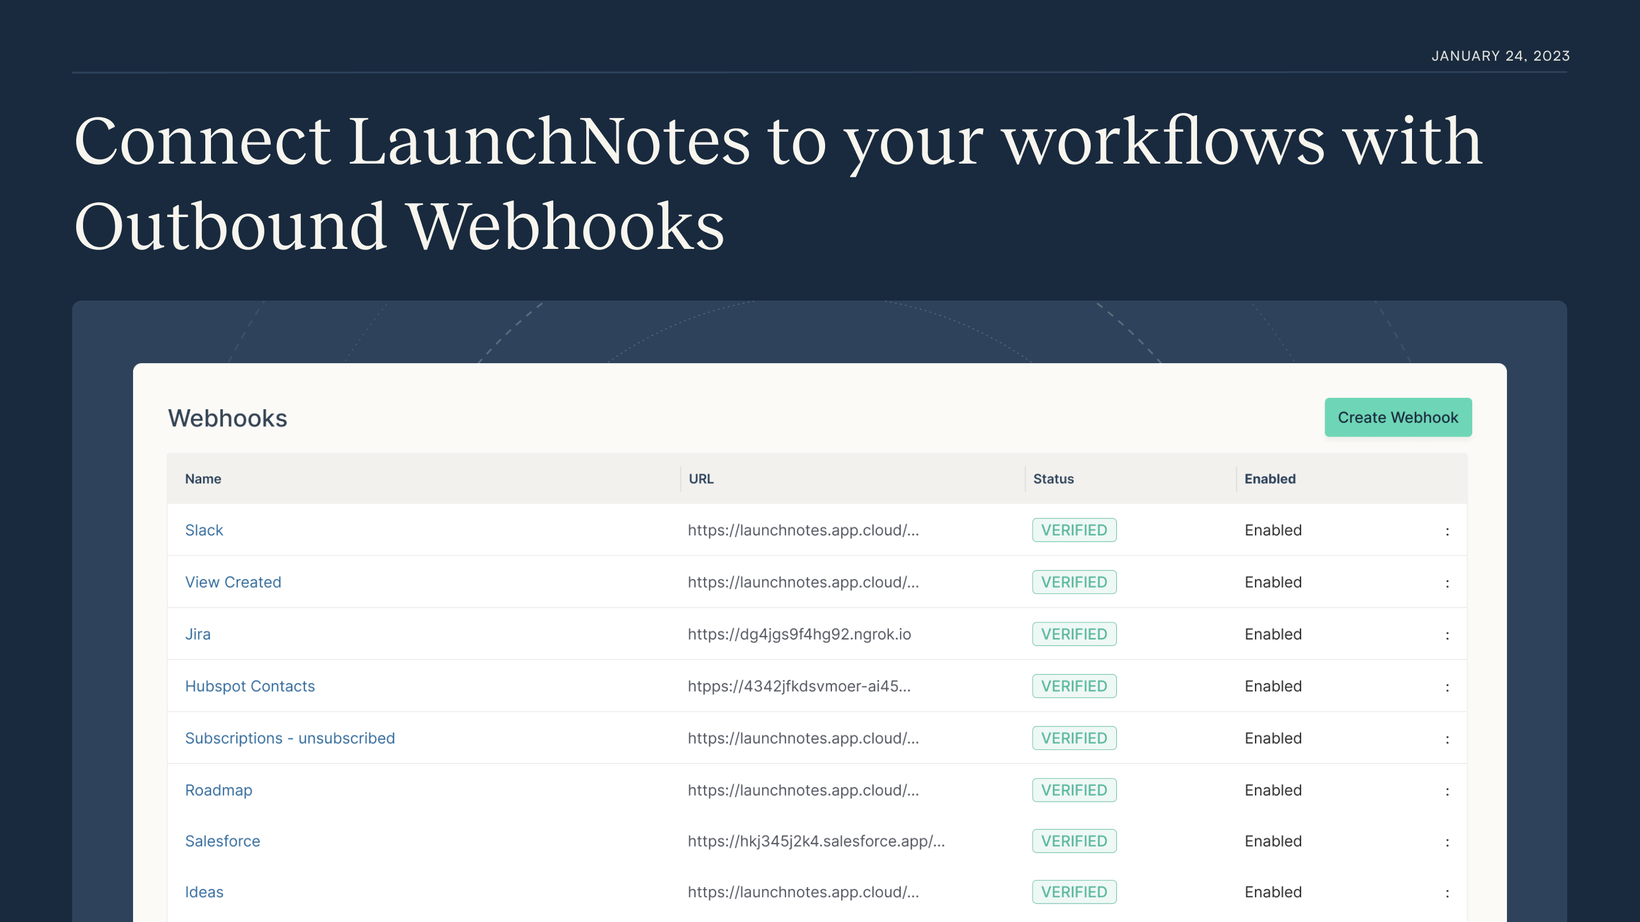Open more options for Subscriptions - unsubscribed row
The height and width of the screenshot is (922, 1640).
[x=1447, y=739]
